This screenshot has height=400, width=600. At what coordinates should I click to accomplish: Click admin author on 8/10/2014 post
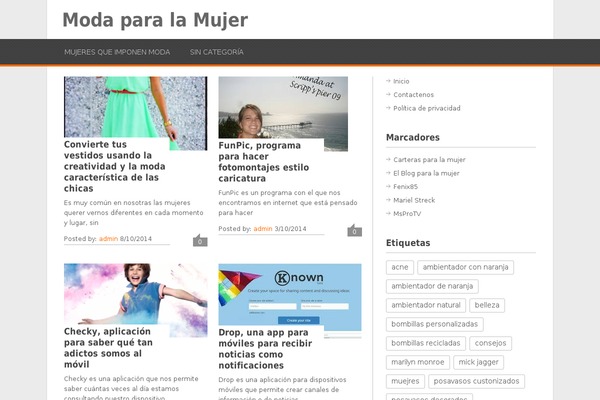pyautogui.click(x=108, y=239)
